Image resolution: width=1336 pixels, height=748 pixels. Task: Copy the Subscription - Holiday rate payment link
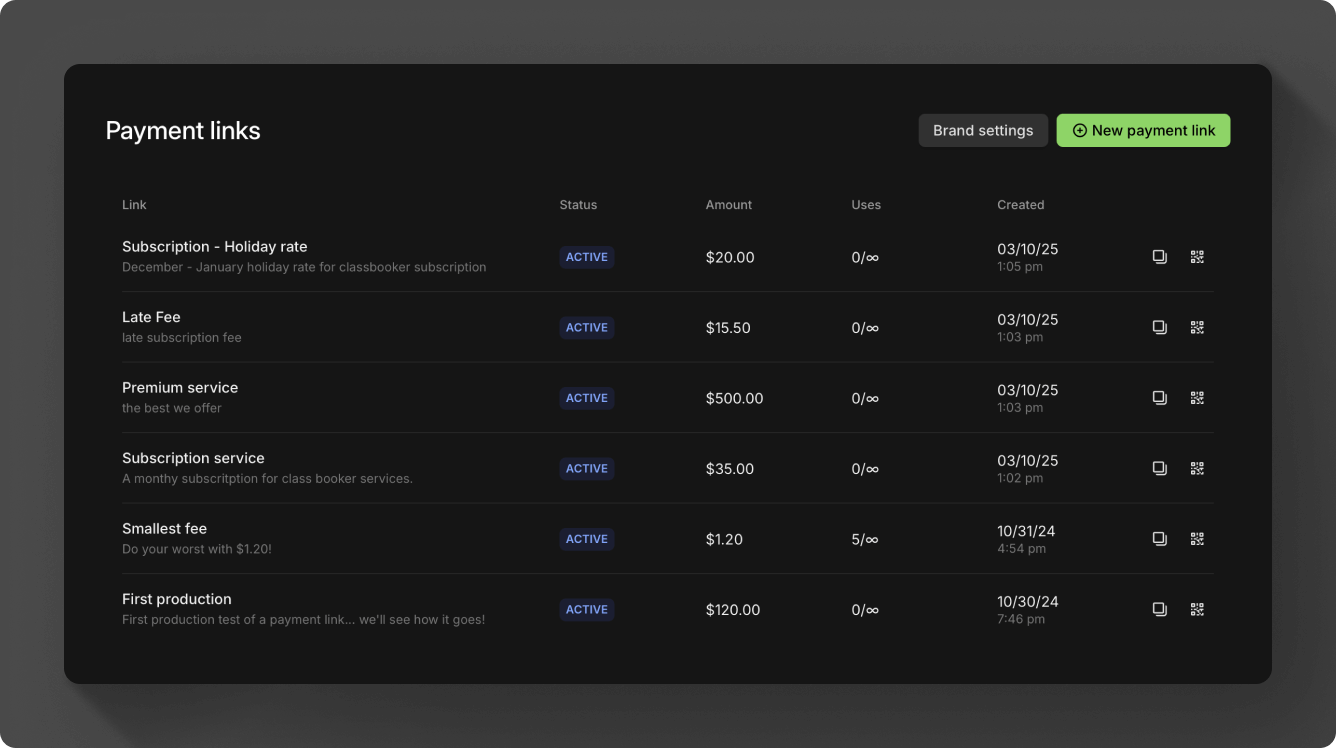(1159, 257)
